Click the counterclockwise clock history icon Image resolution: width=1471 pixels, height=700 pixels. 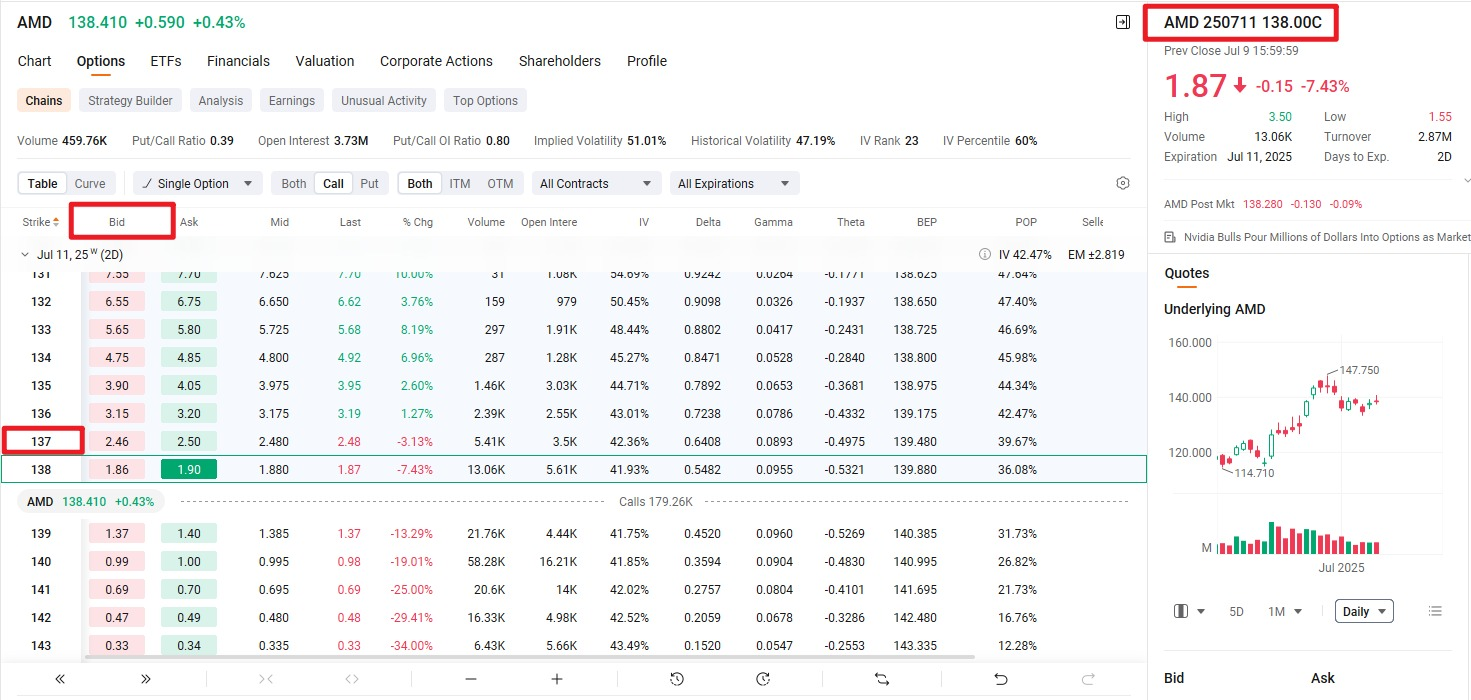pyautogui.click(x=677, y=679)
